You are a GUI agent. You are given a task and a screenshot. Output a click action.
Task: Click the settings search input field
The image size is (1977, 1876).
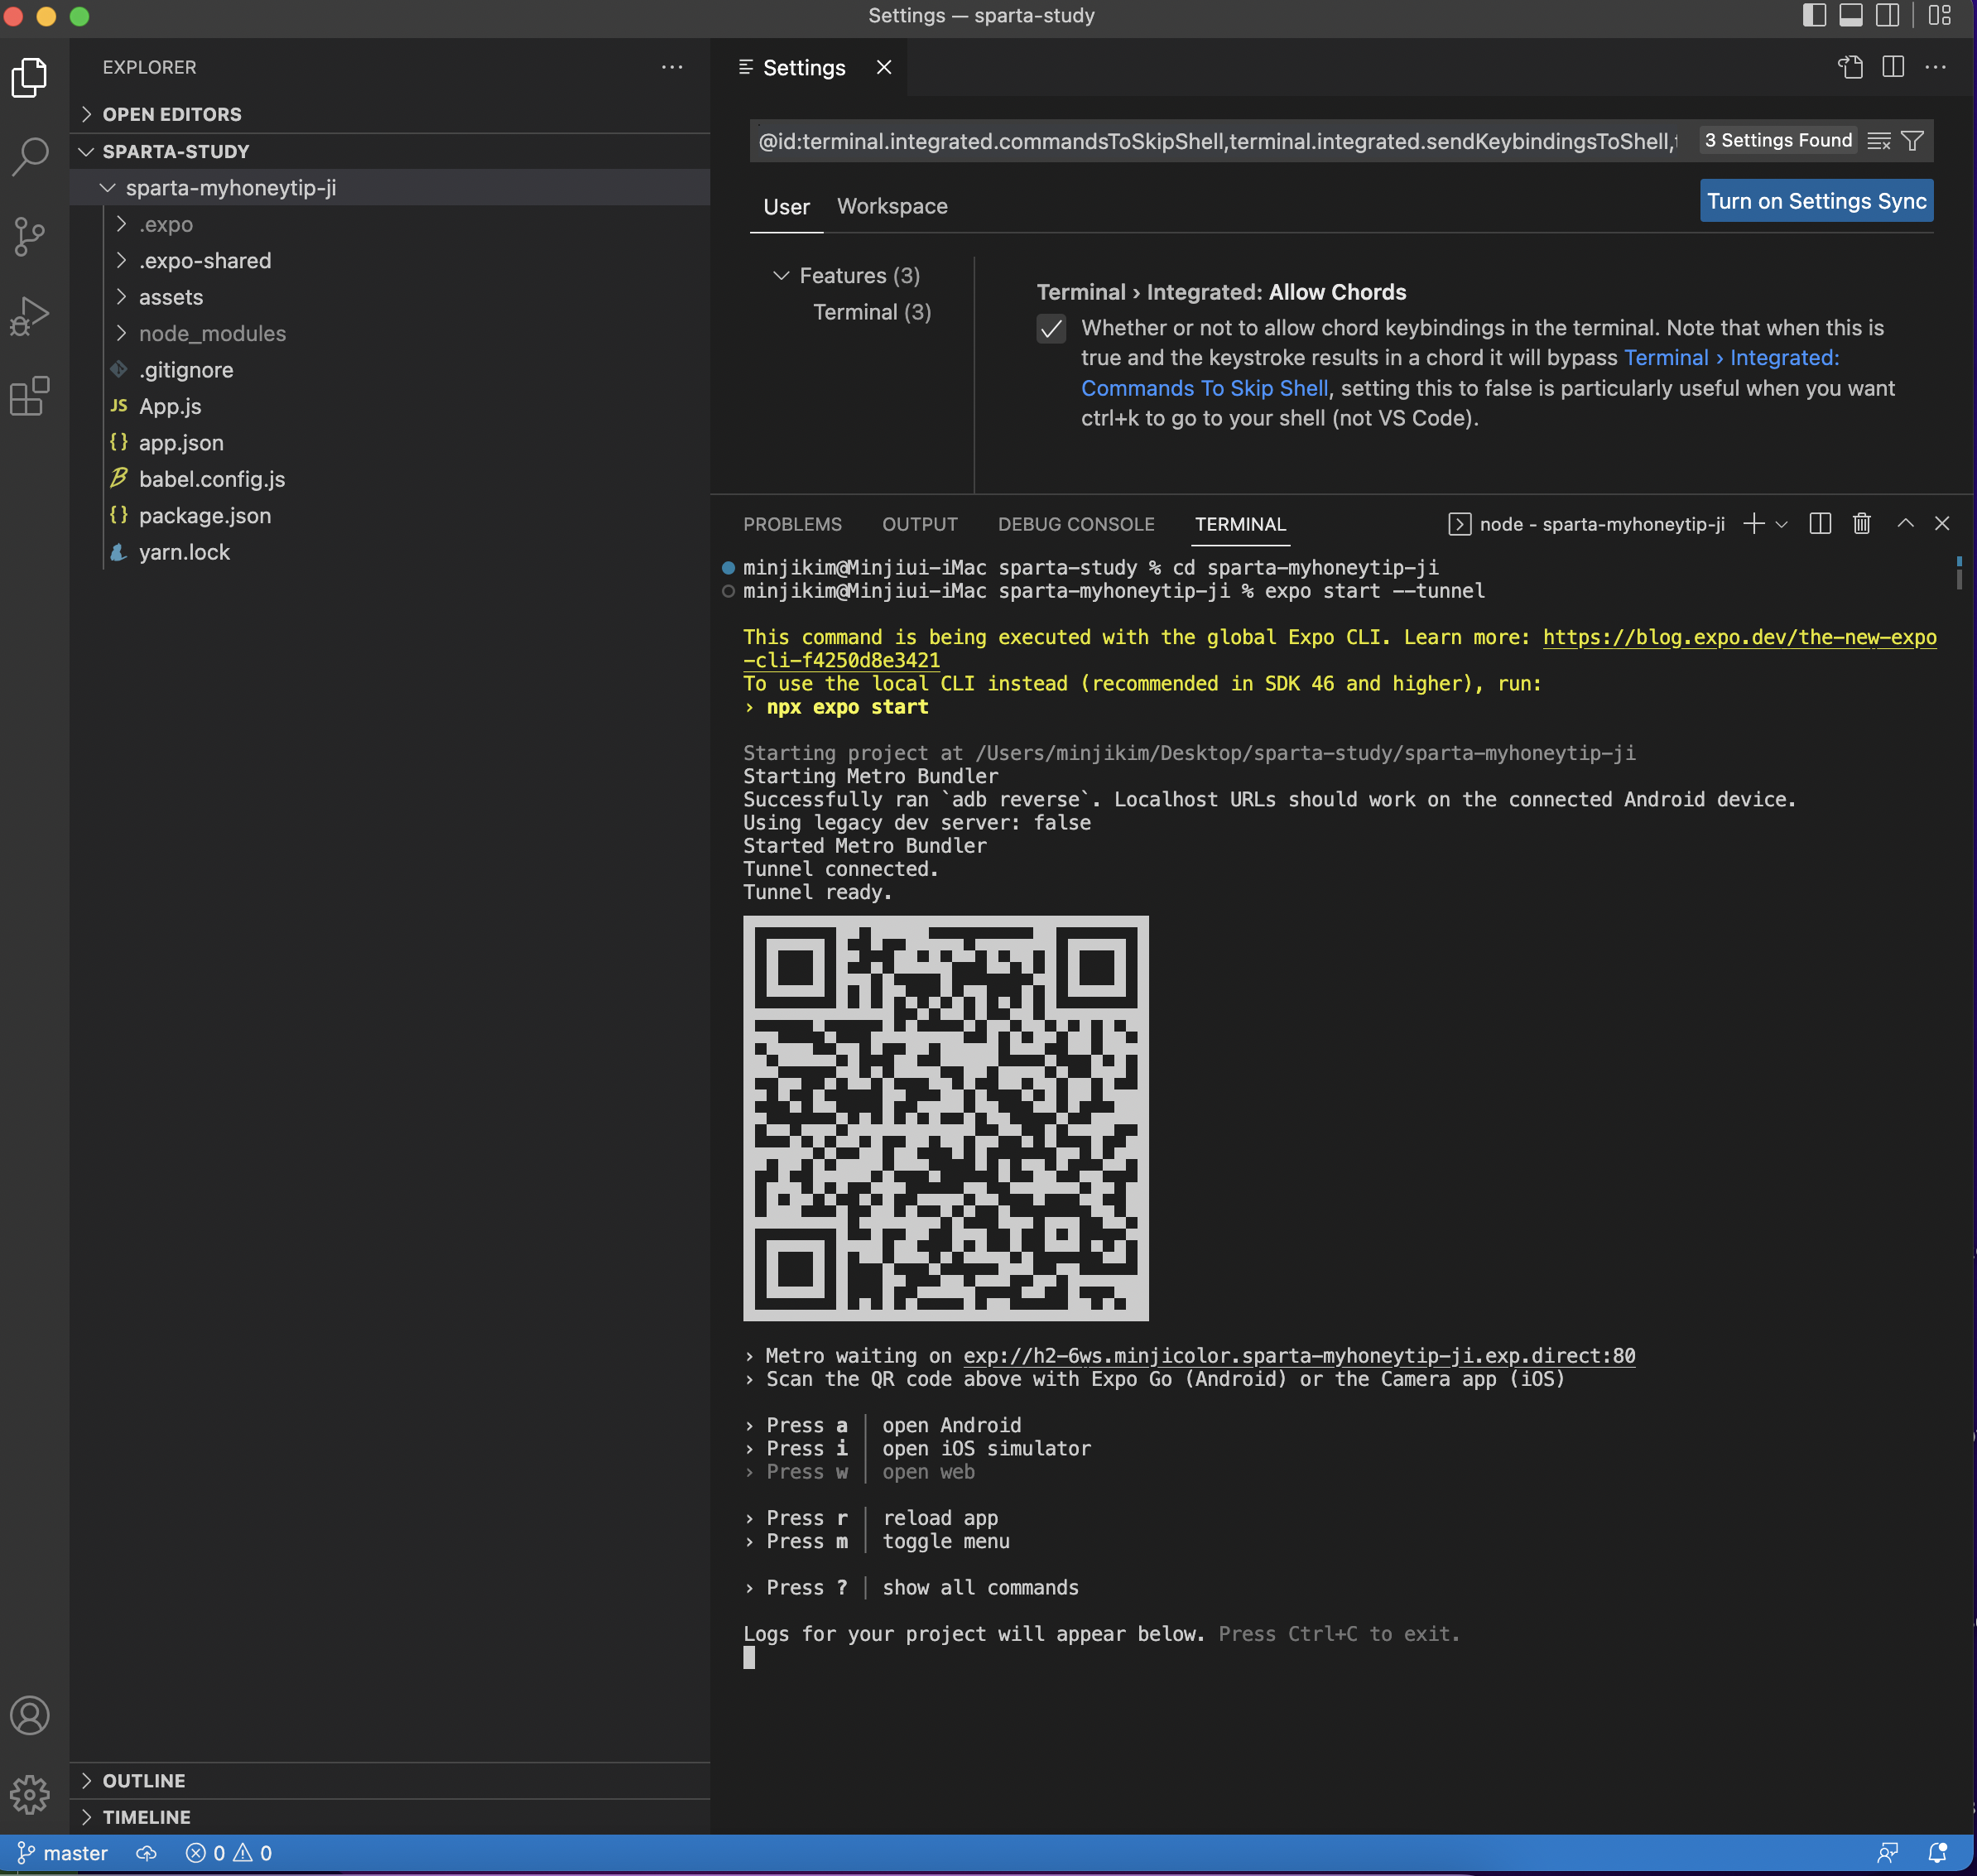click(1218, 141)
